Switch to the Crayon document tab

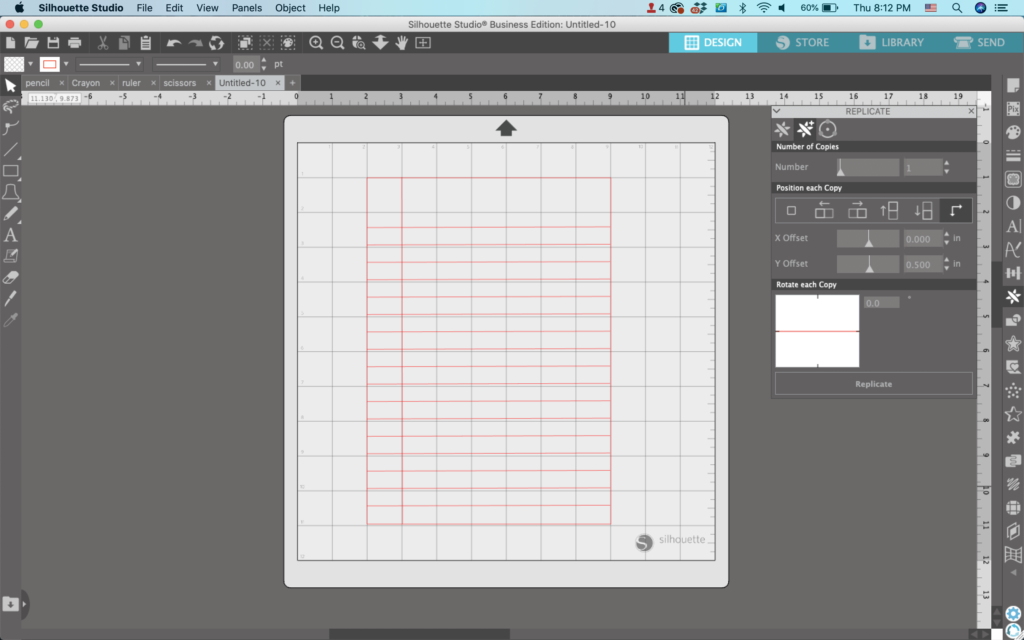coord(86,83)
